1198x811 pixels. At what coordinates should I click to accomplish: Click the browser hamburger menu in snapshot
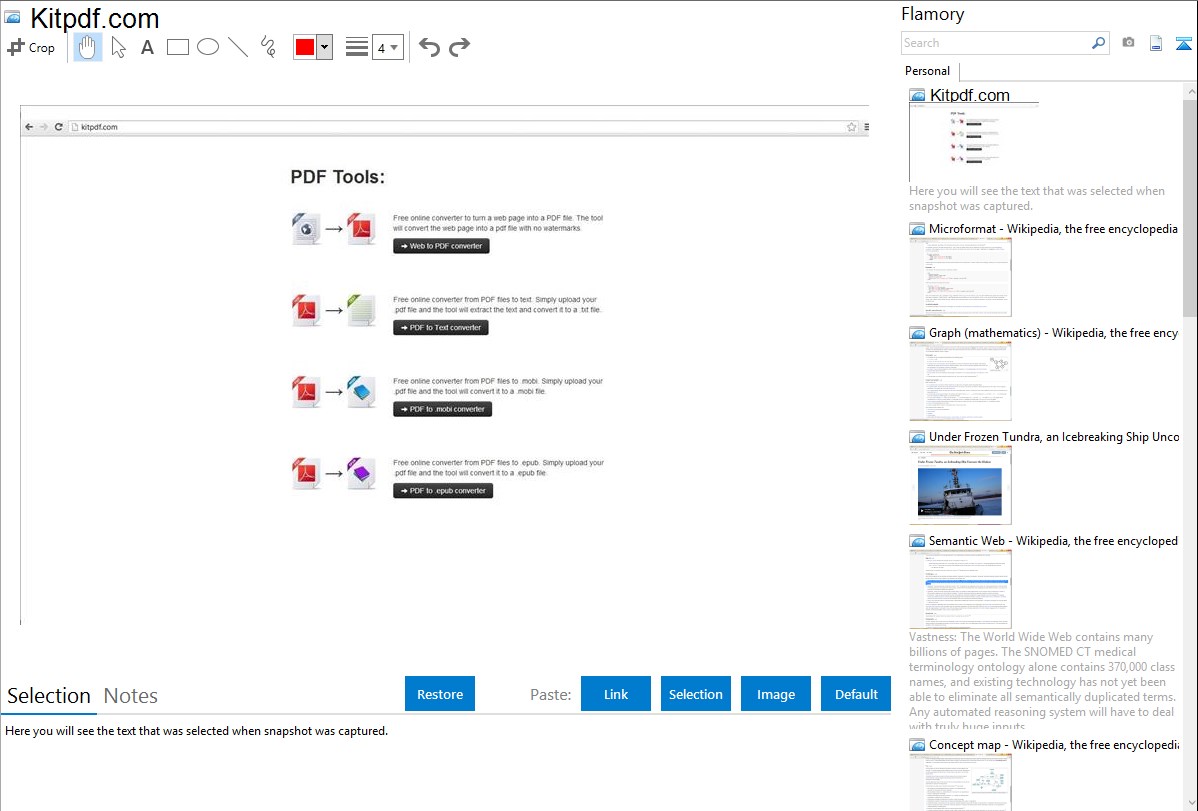(866, 127)
